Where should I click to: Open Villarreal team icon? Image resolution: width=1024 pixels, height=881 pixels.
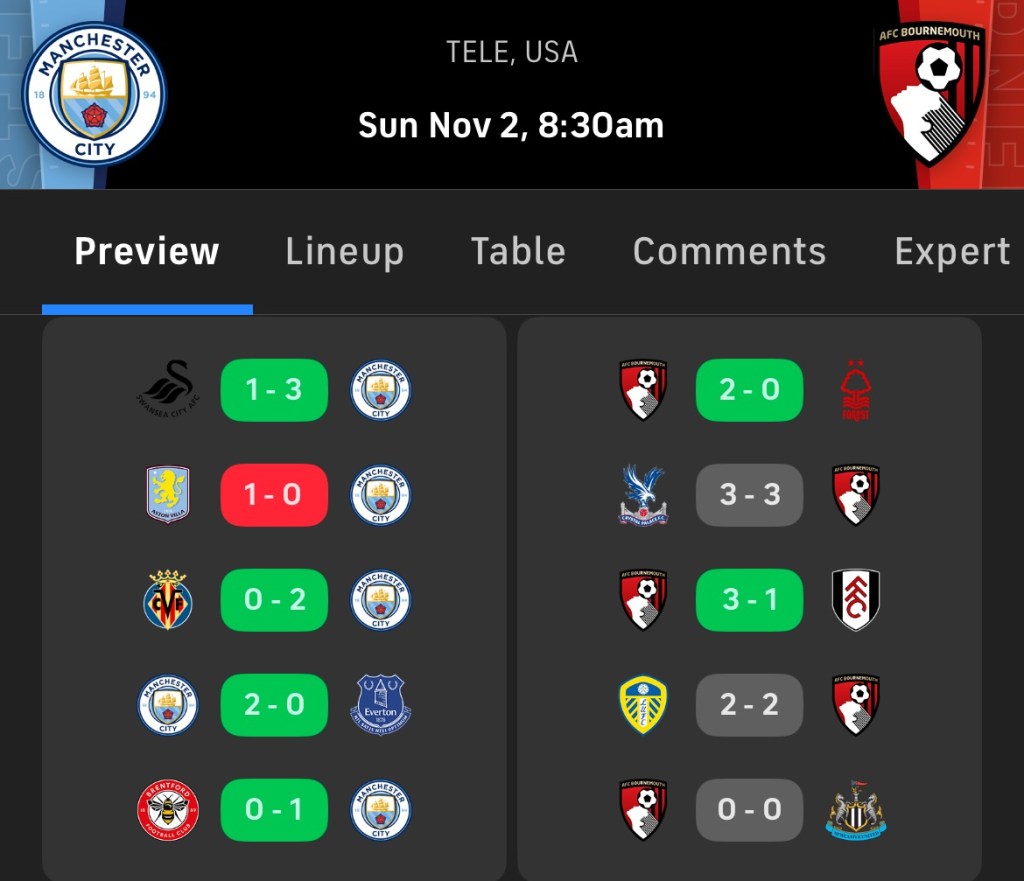[168, 600]
